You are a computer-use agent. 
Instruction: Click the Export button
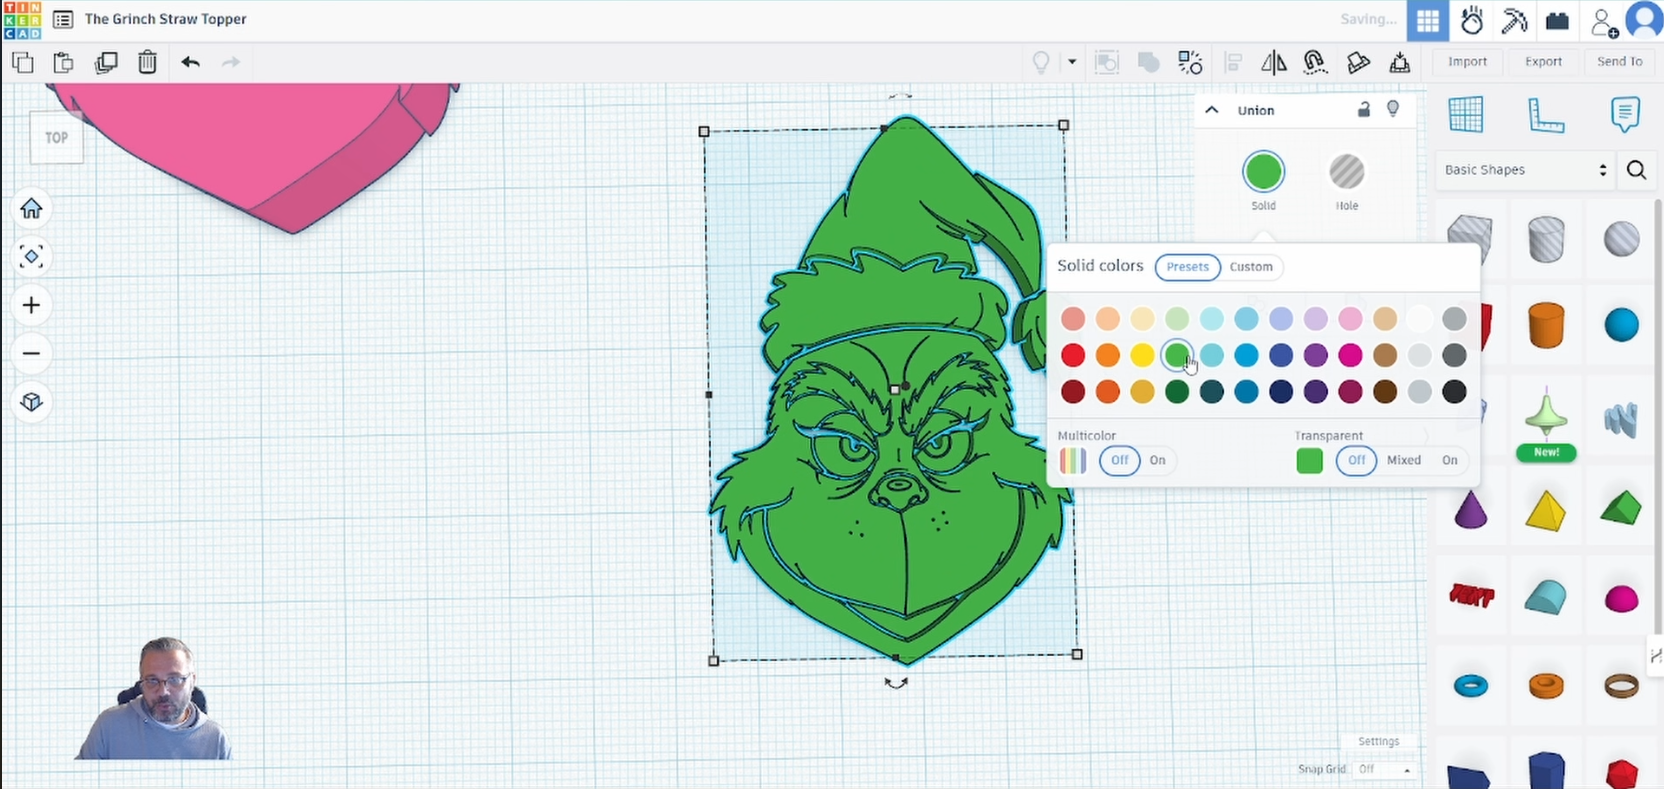click(1543, 62)
